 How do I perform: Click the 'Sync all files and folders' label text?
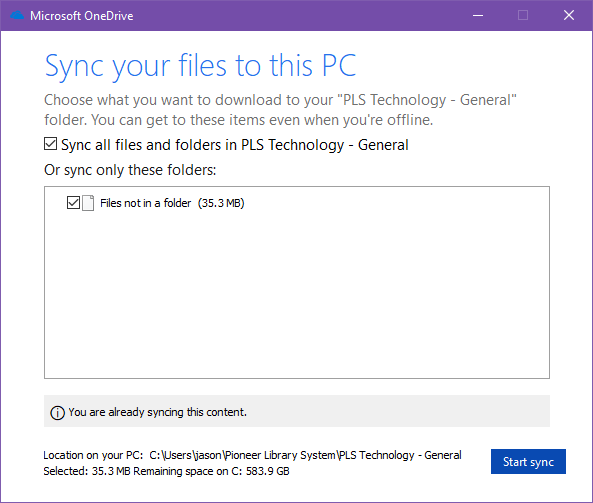(x=235, y=145)
